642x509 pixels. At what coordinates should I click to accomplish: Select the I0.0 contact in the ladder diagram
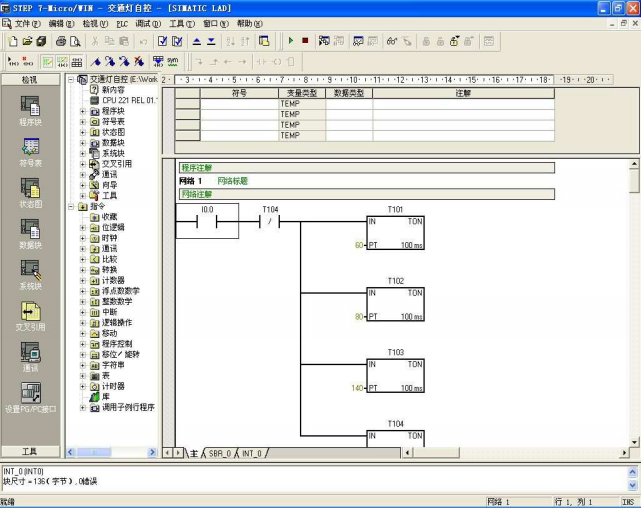click(207, 222)
